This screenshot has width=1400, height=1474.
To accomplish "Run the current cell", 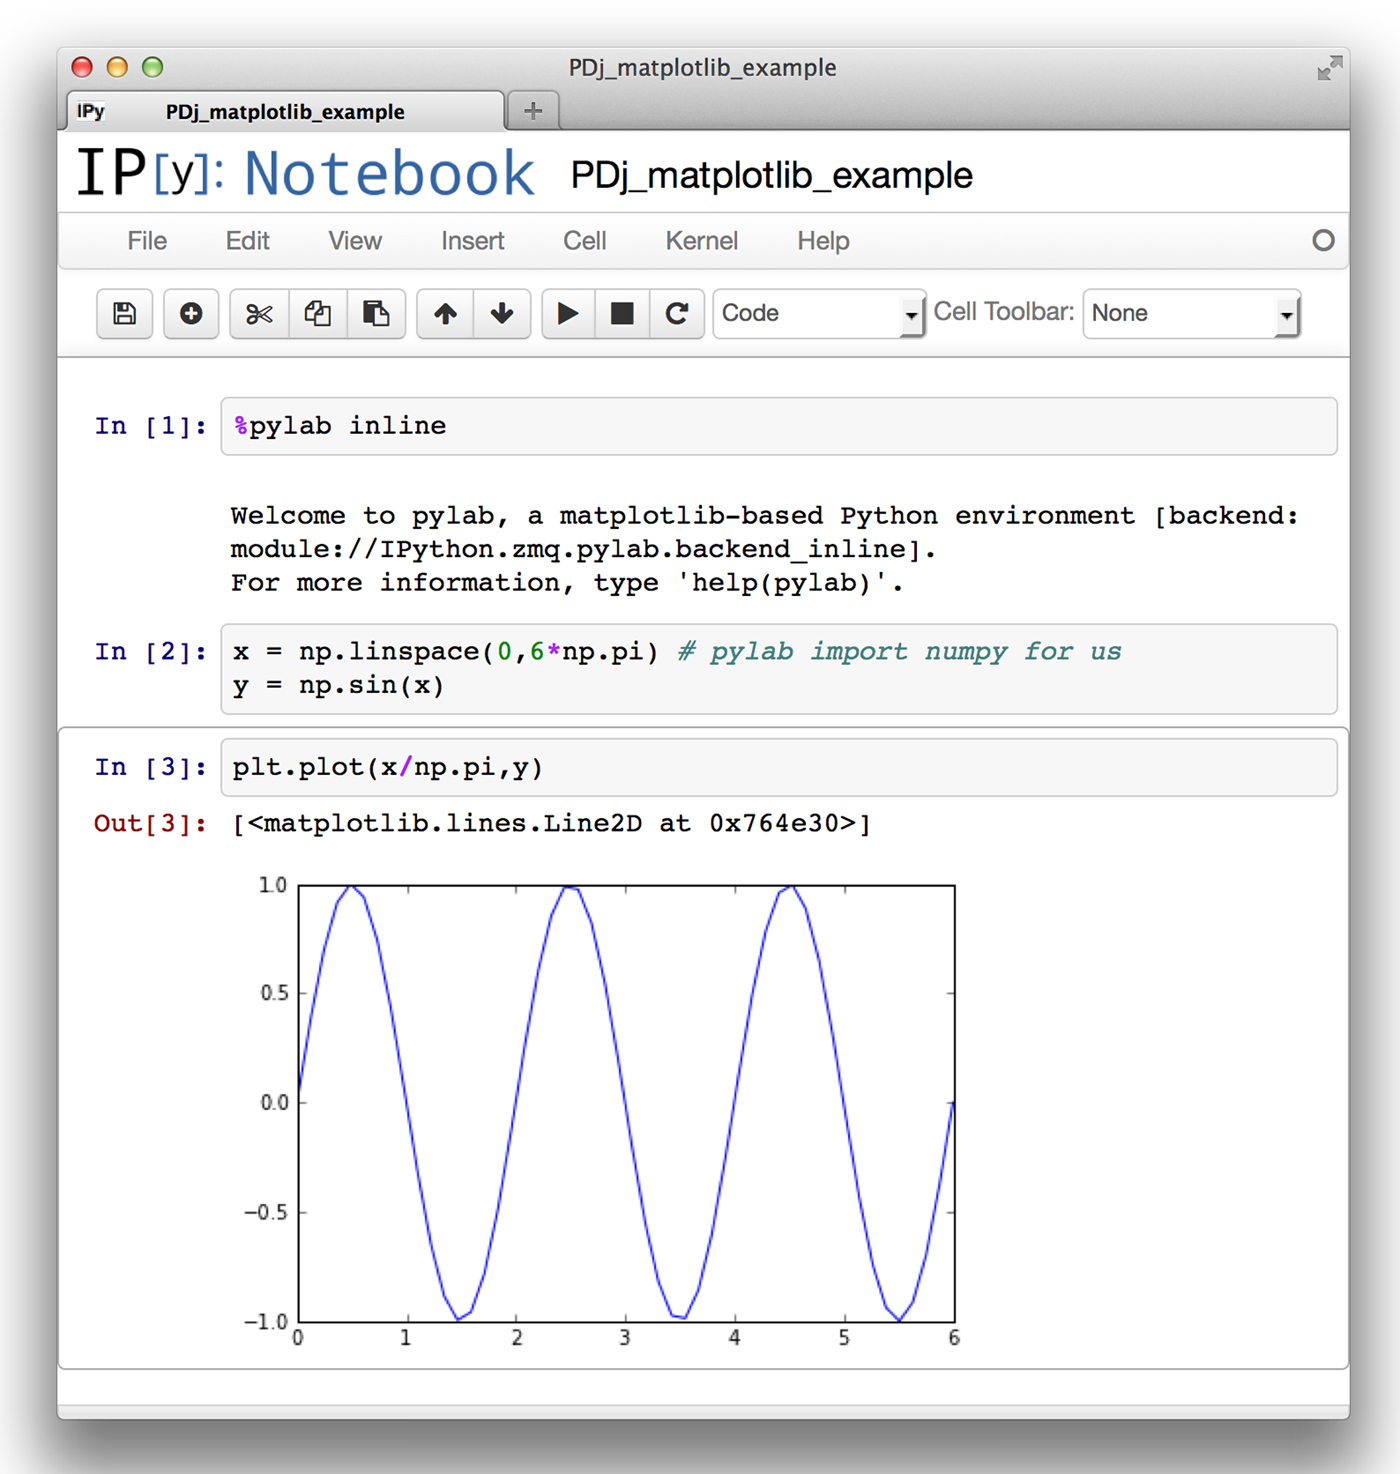I will [x=568, y=314].
